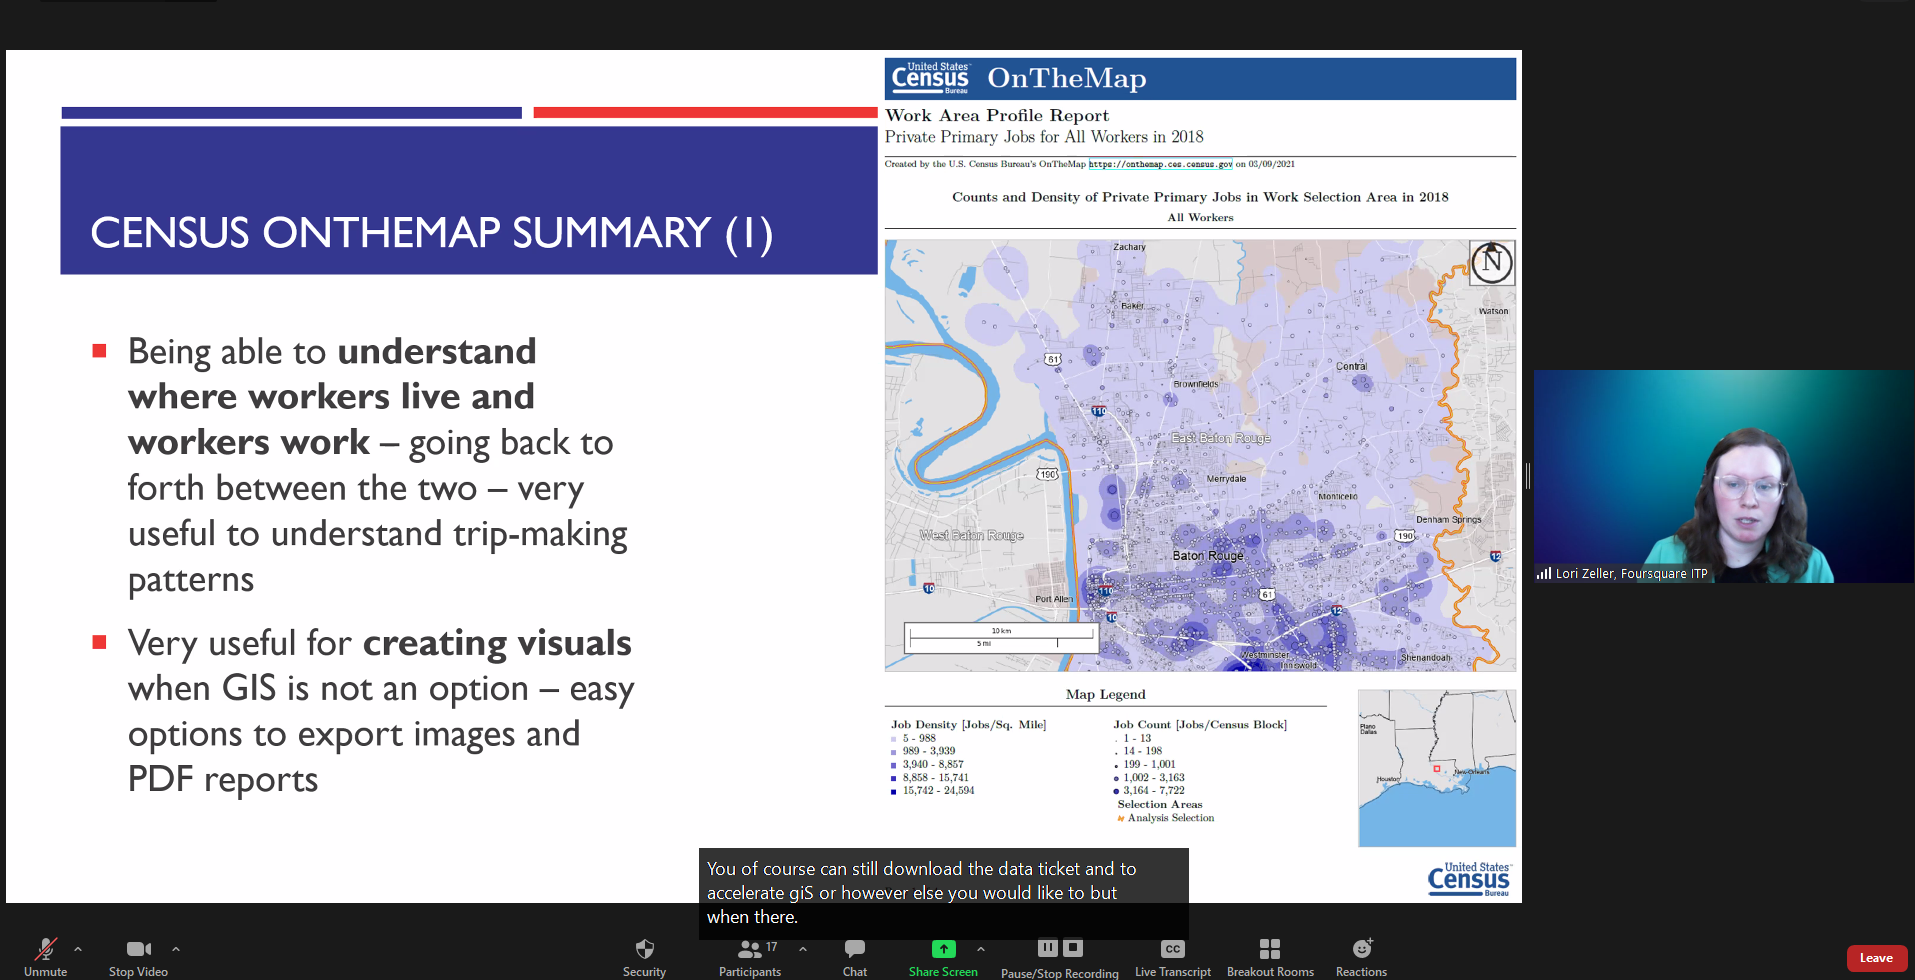The image size is (1915, 980).
Task: Click '3,164 - 7,722' job count entry
Action: [x=1154, y=791]
